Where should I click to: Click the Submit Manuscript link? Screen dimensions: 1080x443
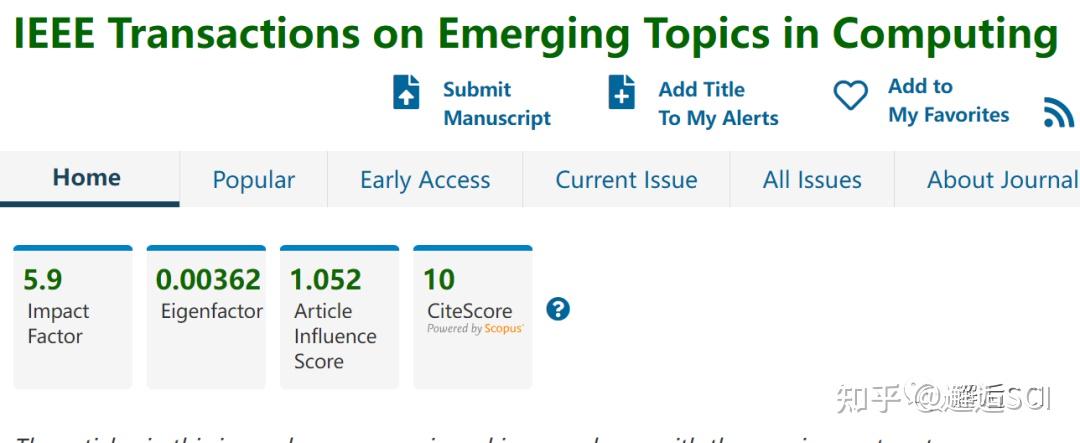pos(497,104)
